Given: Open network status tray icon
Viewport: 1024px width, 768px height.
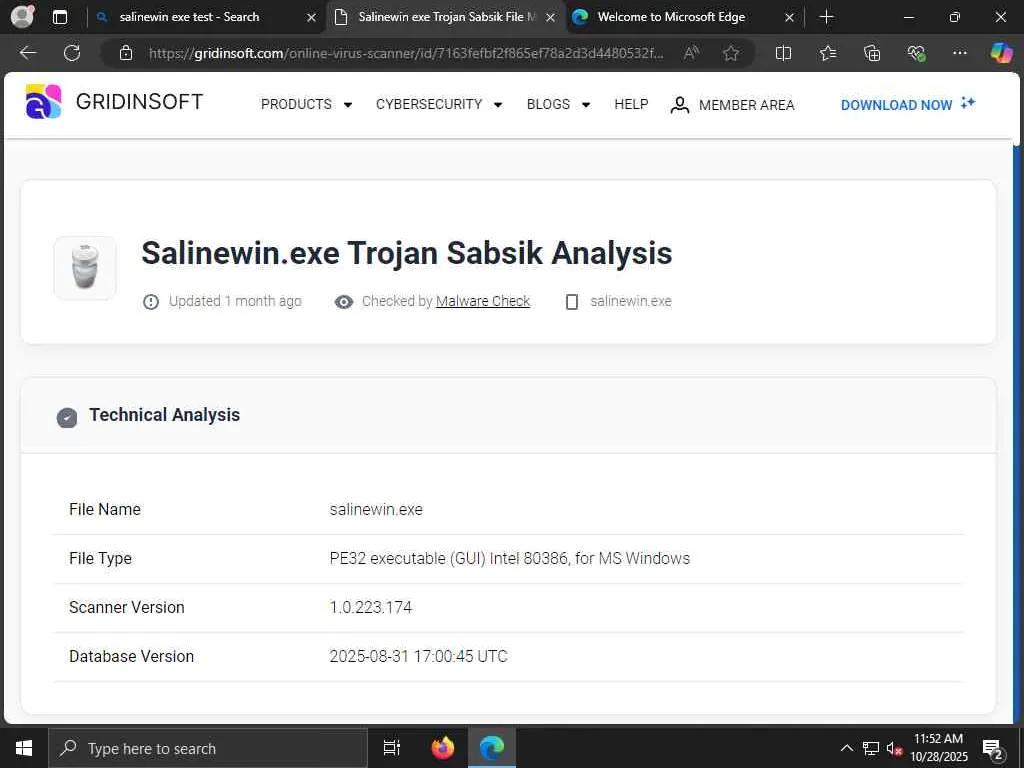Looking at the screenshot, I should [871, 748].
